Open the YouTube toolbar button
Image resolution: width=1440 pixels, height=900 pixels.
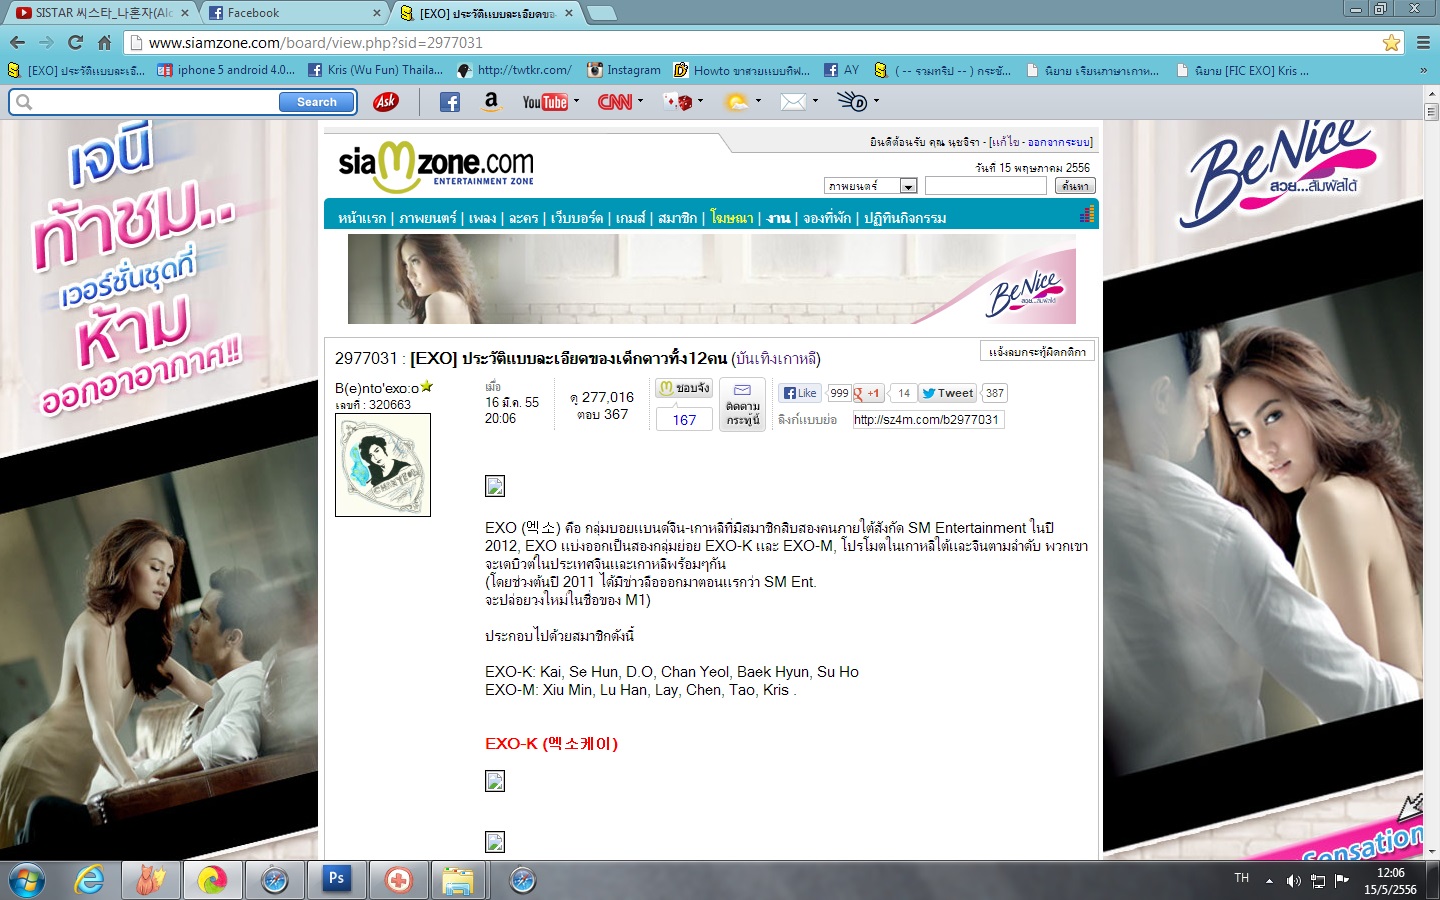(x=544, y=101)
